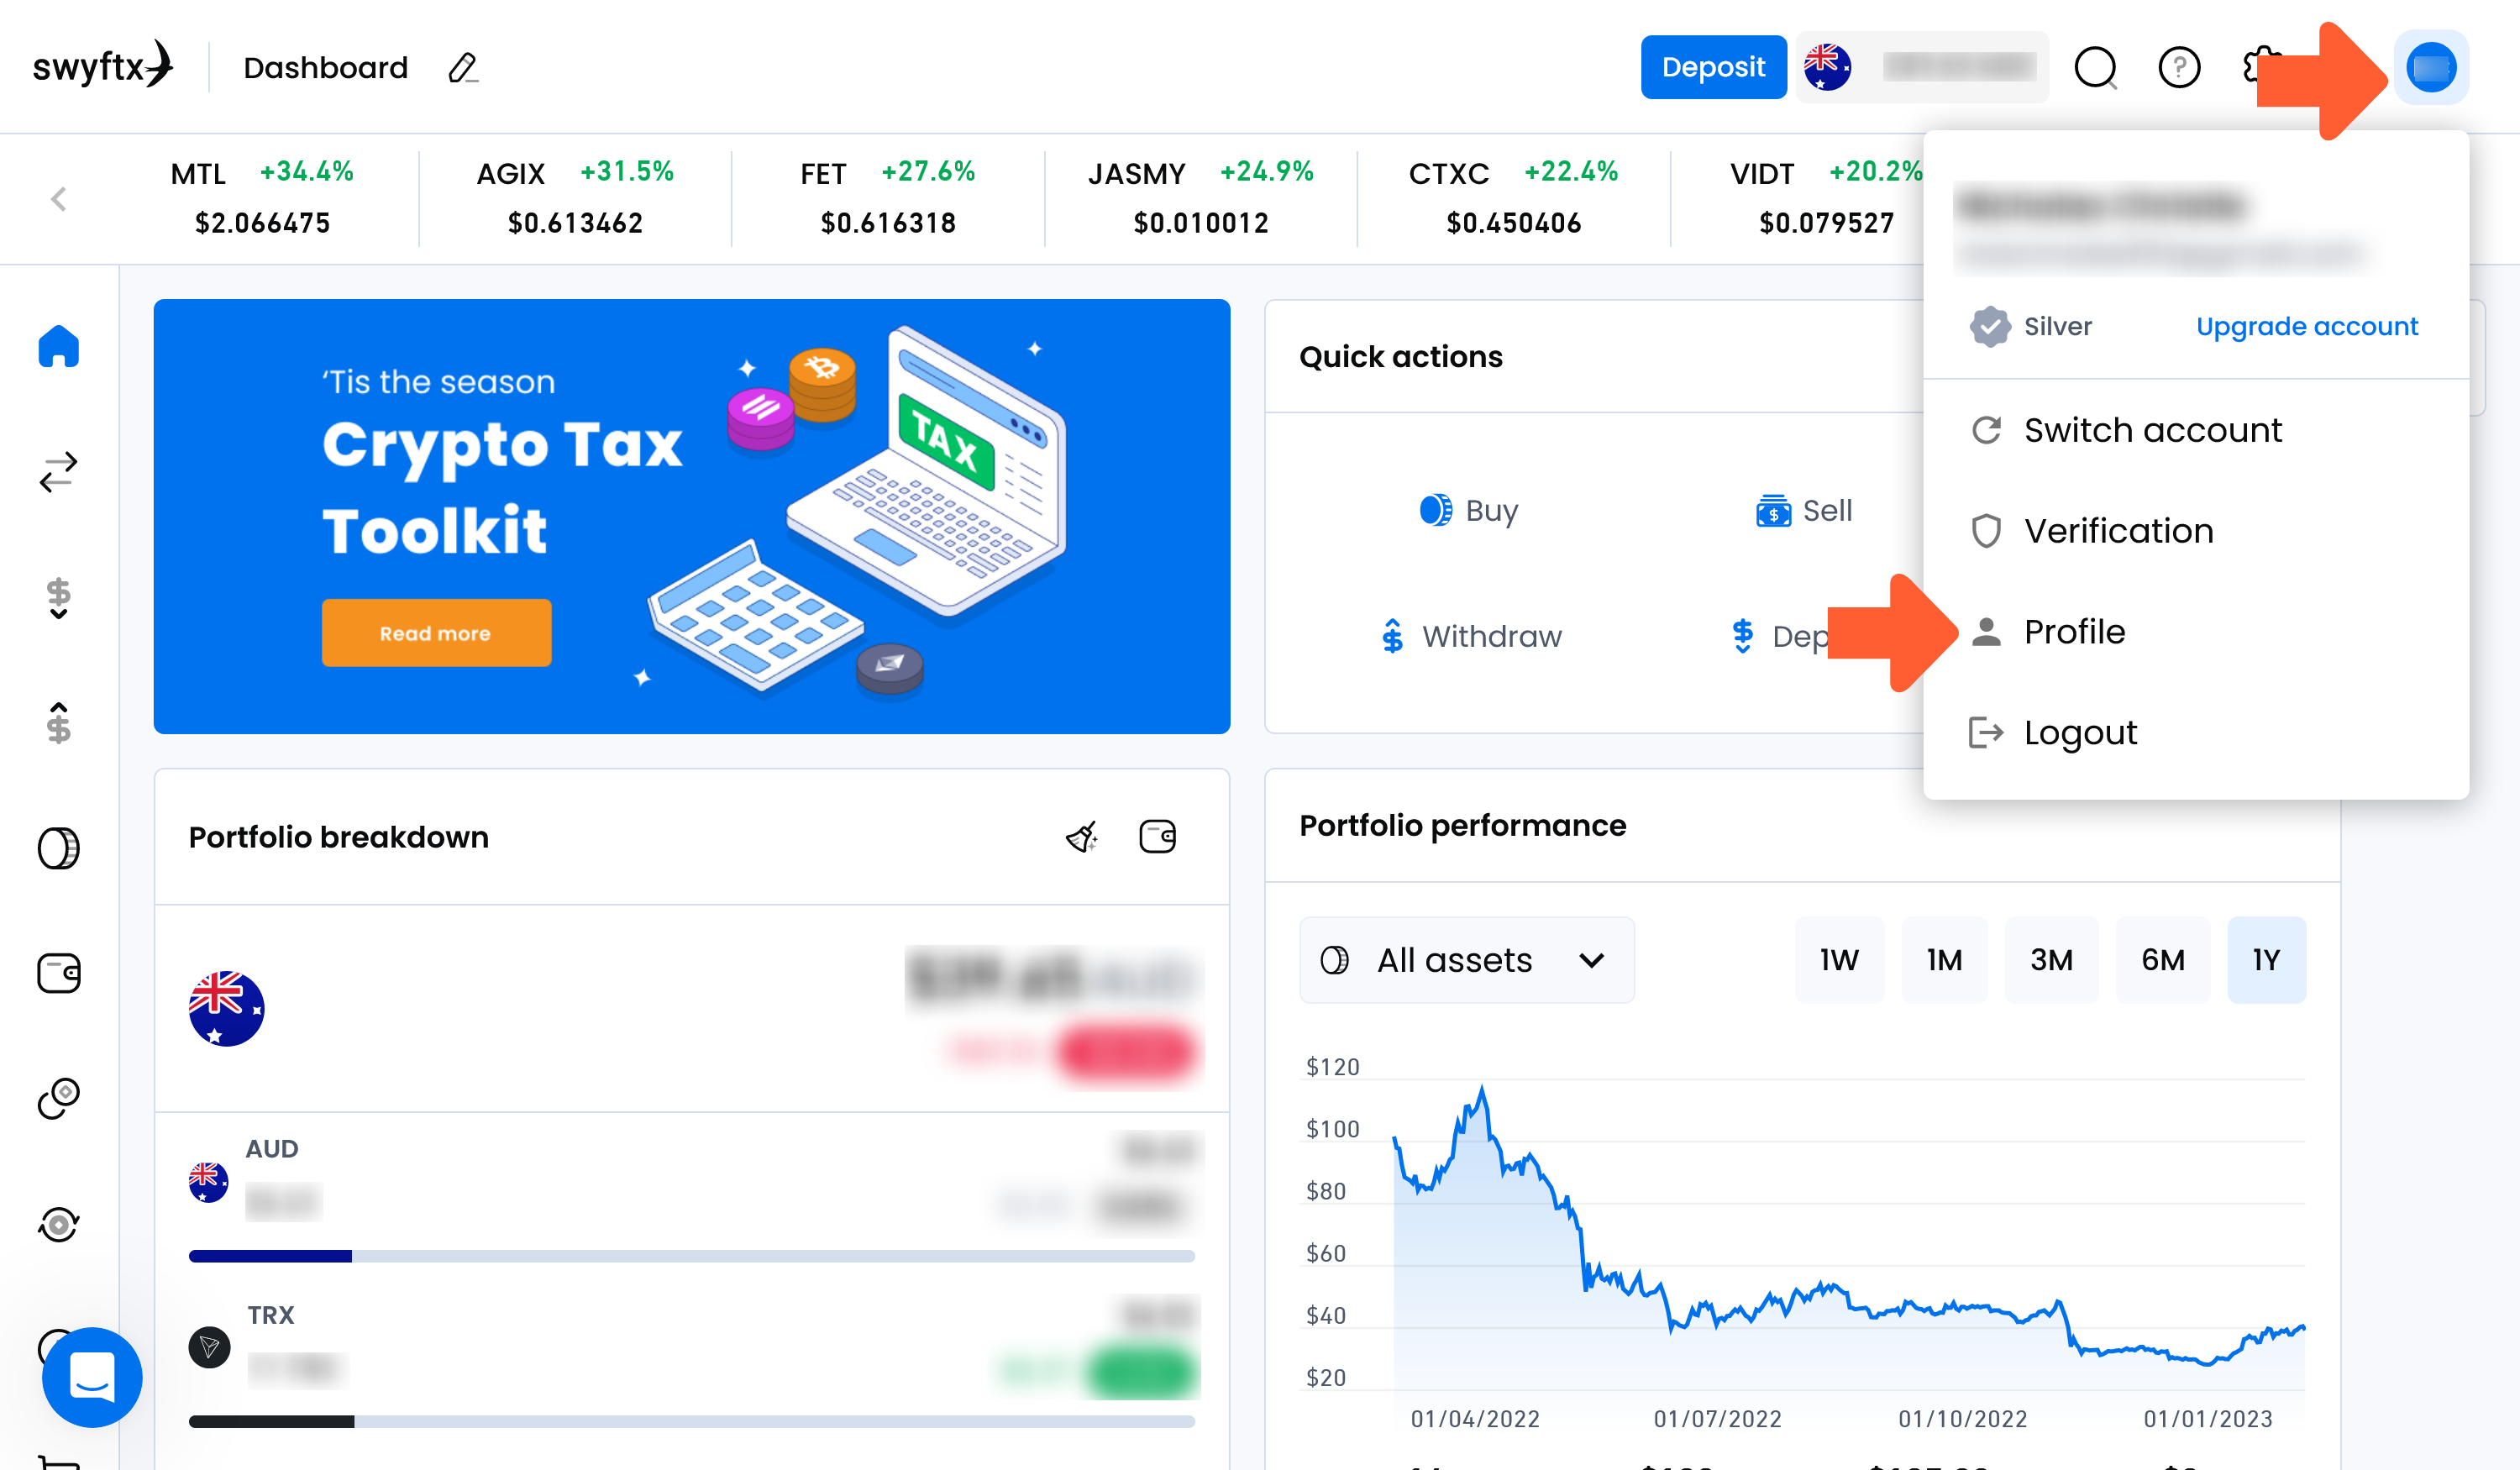Click the Upgrade account link

[x=2306, y=326]
